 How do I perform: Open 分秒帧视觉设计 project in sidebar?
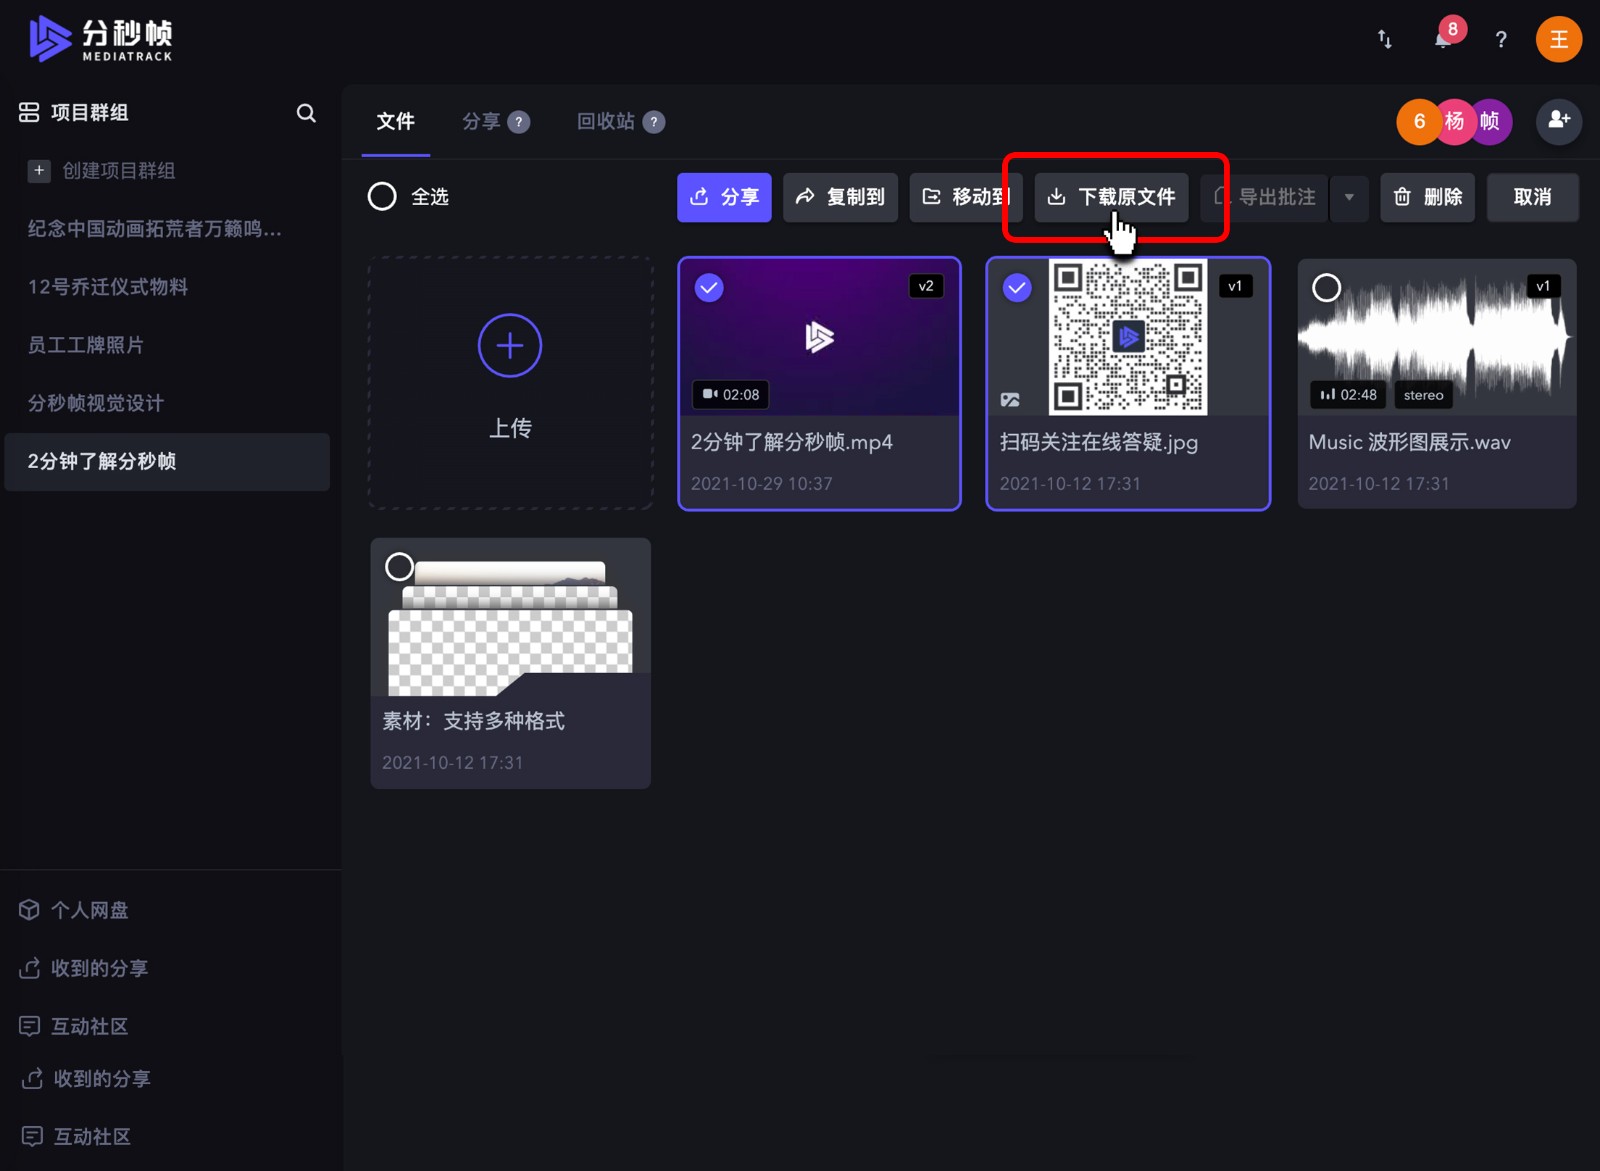pos(96,403)
